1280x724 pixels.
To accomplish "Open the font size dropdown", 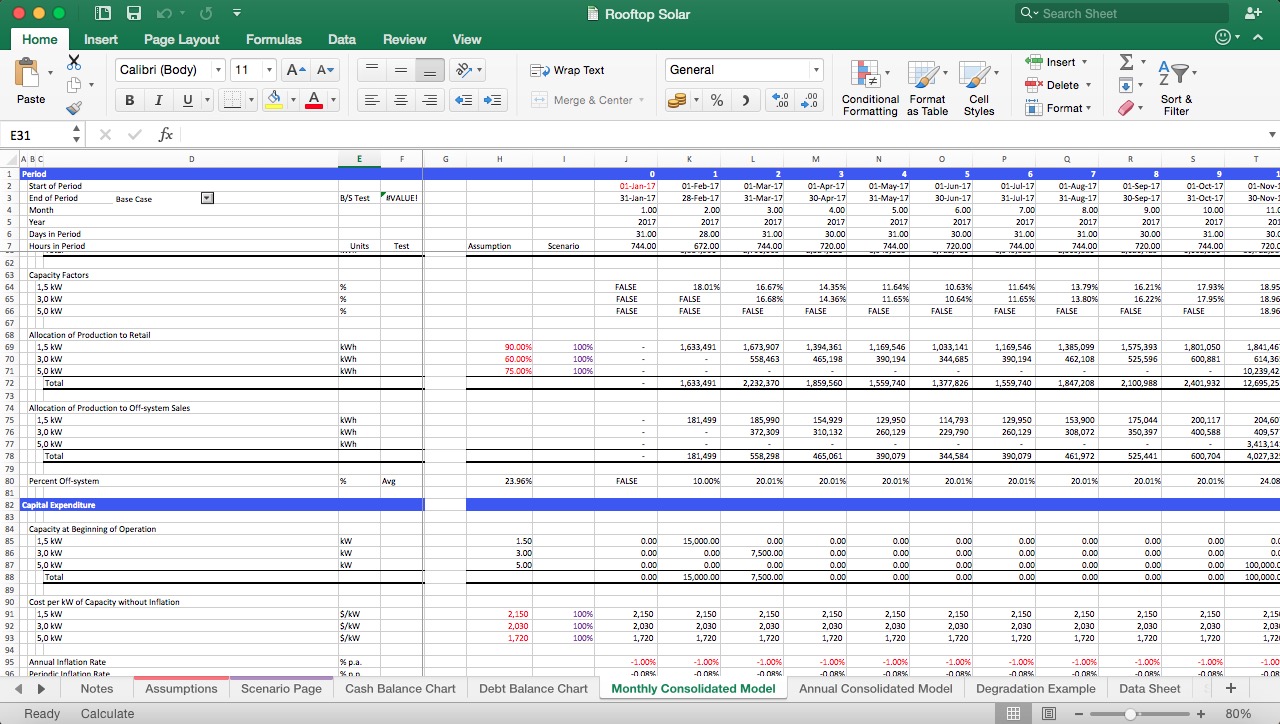I will coord(269,70).
